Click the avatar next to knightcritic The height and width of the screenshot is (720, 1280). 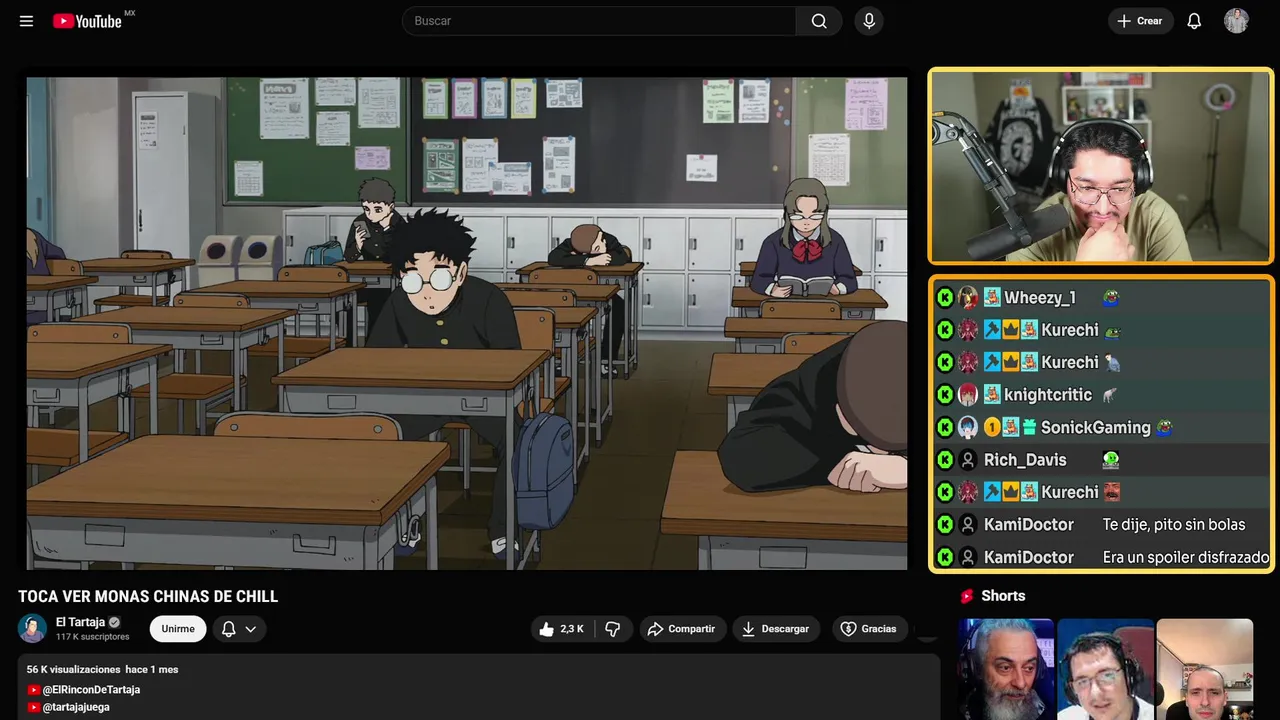(x=967, y=395)
